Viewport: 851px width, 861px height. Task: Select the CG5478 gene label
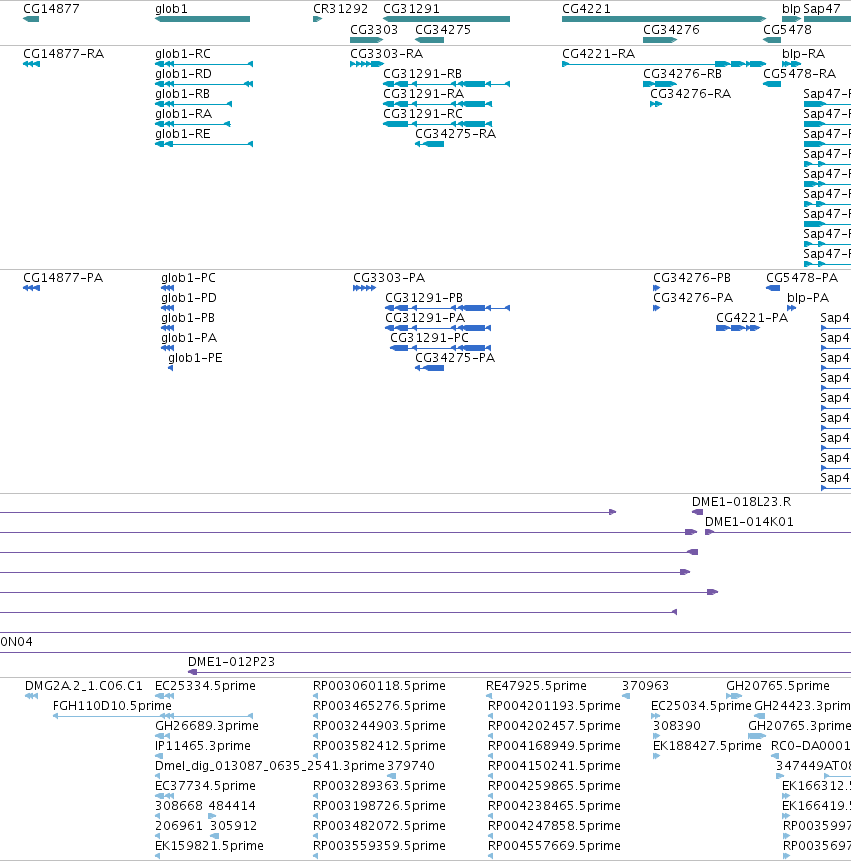pos(787,30)
